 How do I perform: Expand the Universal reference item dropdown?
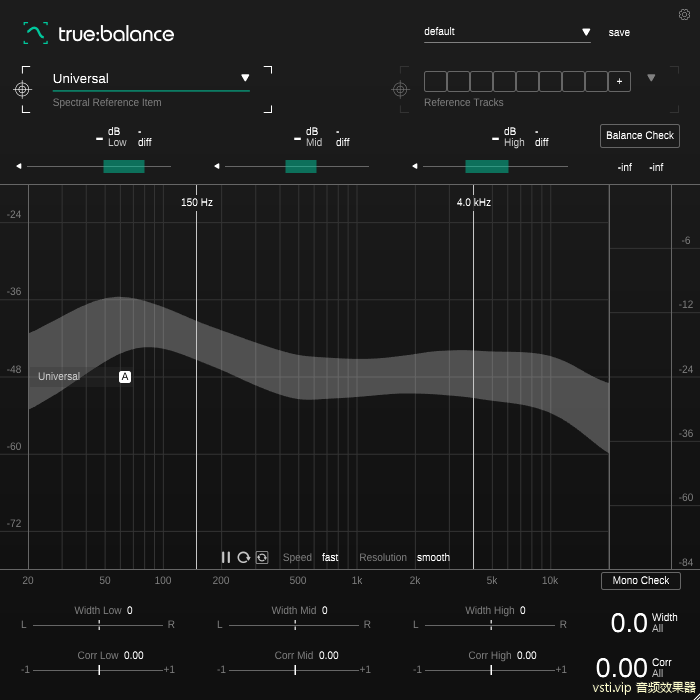point(245,78)
